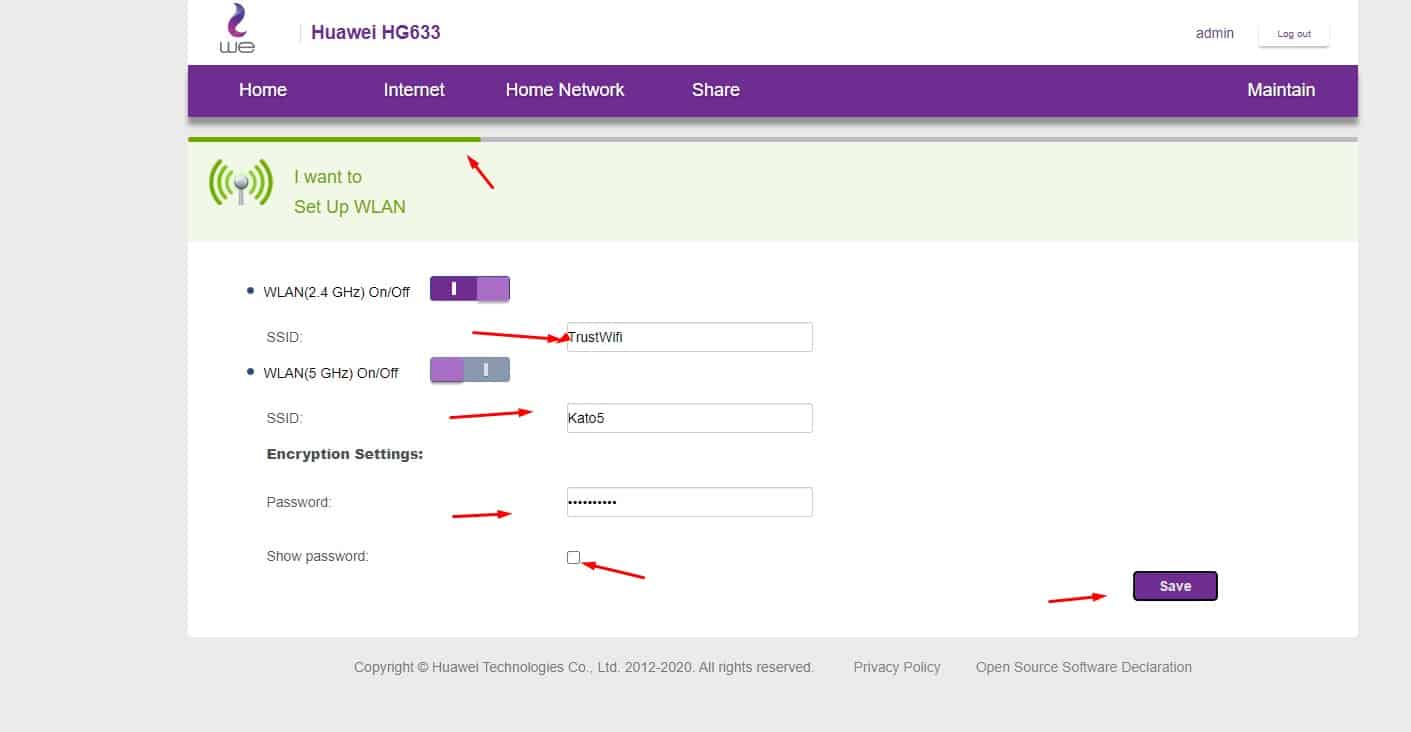Viewport: 1411px width, 732px height.
Task: Click the 2.4 GHz SSID field containing TrustWifi
Action: pos(689,337)
